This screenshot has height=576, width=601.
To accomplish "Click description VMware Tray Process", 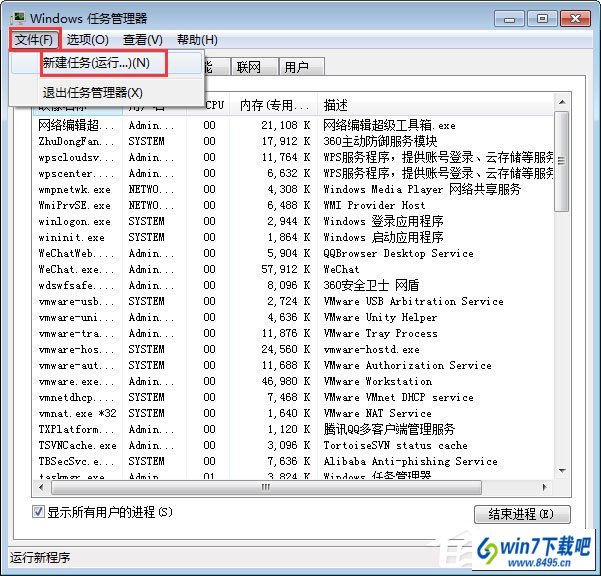I will click(380, 333).
